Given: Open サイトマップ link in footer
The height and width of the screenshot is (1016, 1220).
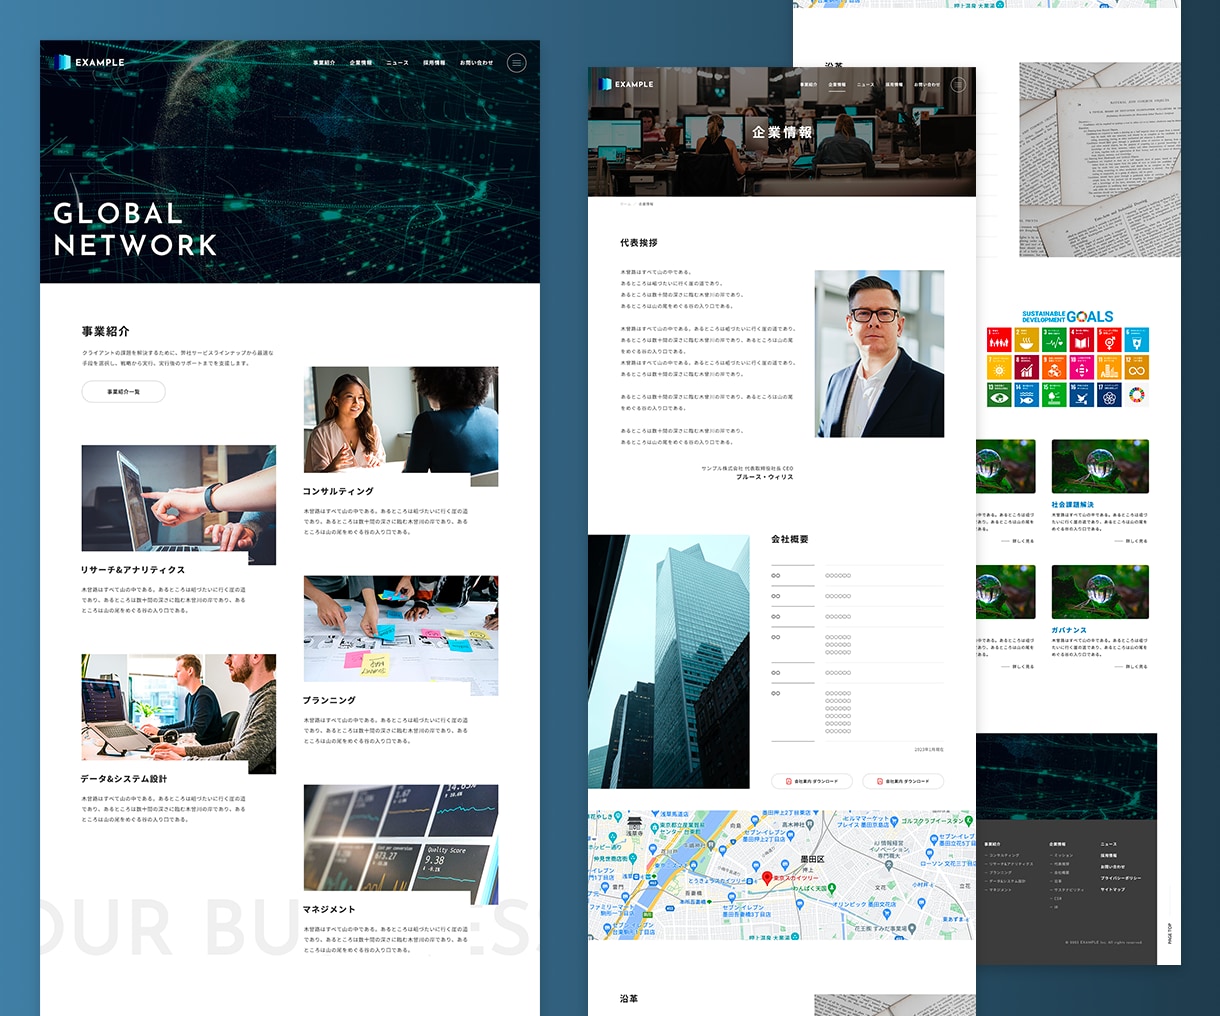Looking at the screenshot, I should (x=1113, y=889).
